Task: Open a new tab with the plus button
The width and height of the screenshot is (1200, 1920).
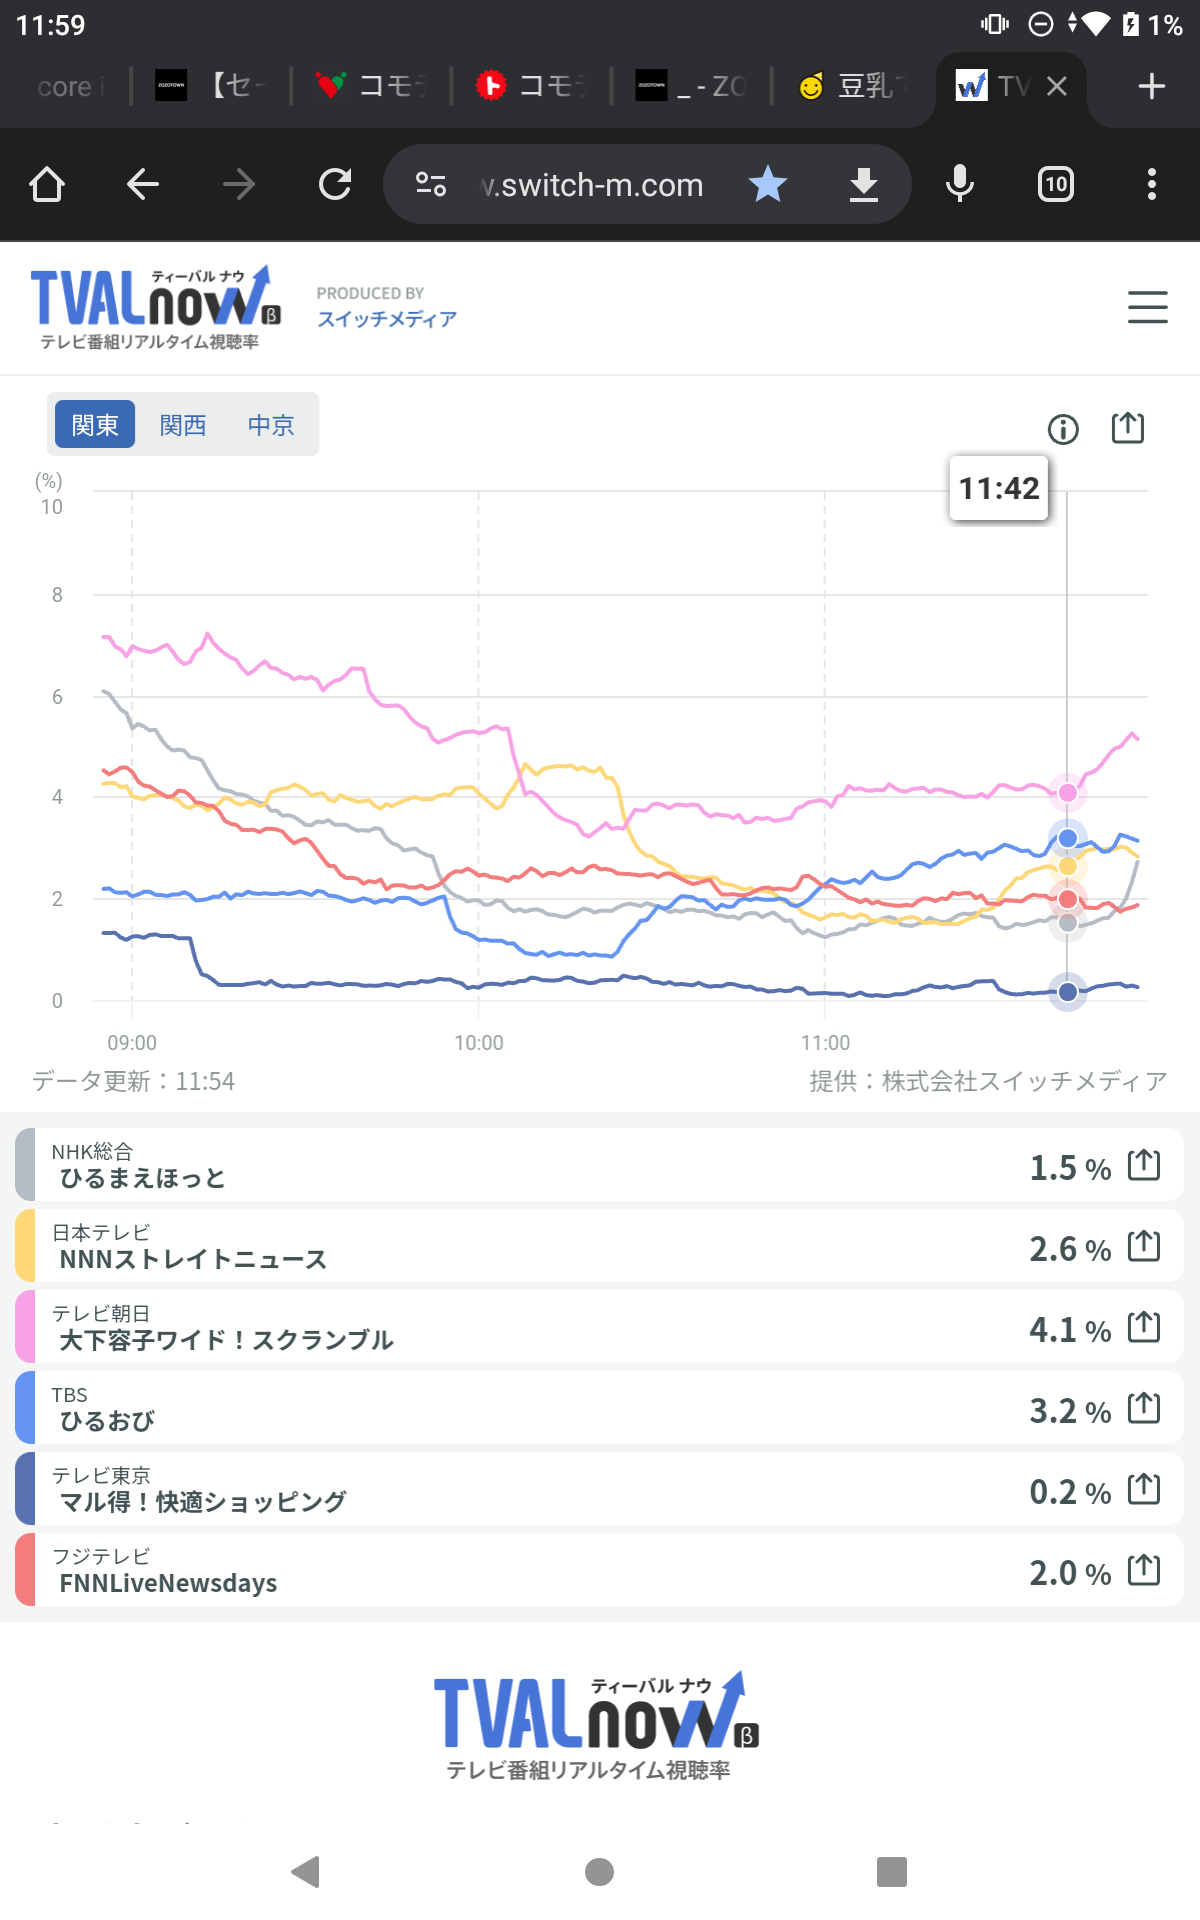Action: (1152, 87)
